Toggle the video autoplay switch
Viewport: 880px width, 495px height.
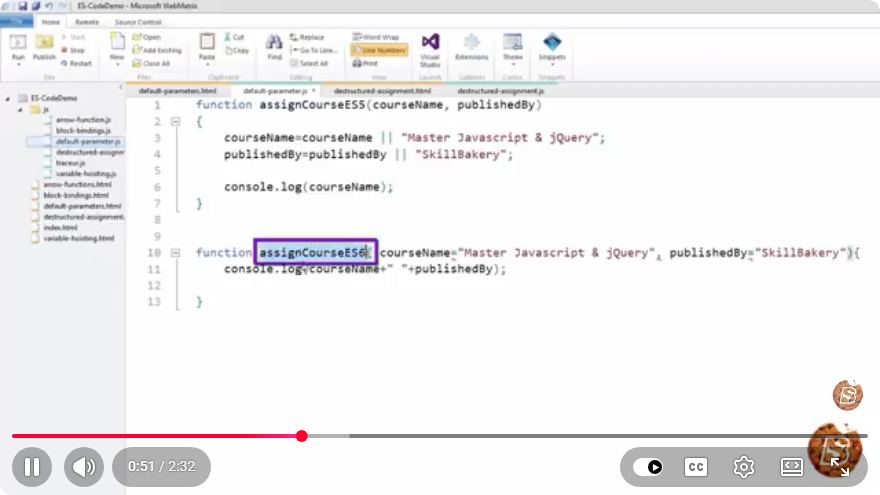click(x=648, y=466)
